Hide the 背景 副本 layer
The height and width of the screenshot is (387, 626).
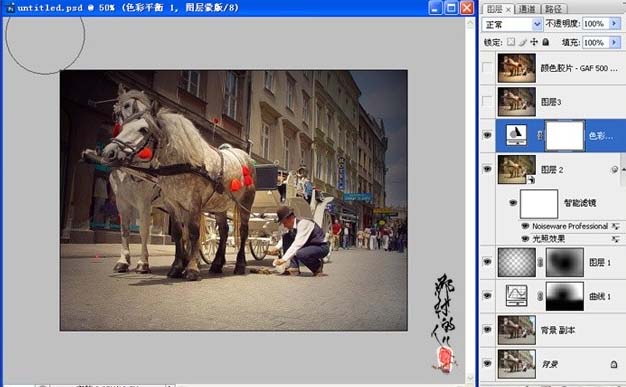(x=487, y=330)
